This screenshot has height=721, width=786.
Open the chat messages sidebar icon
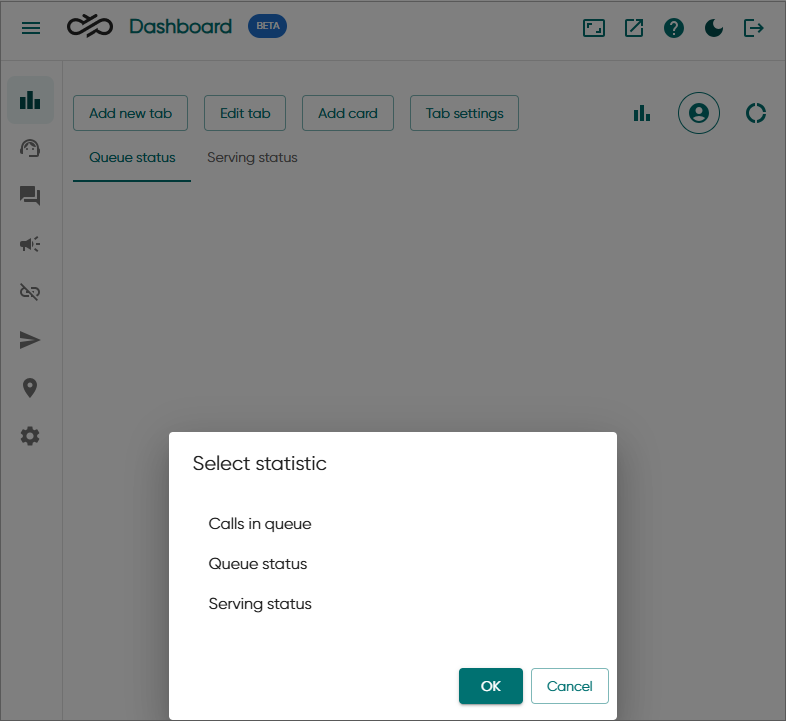(x=30, y=196)
